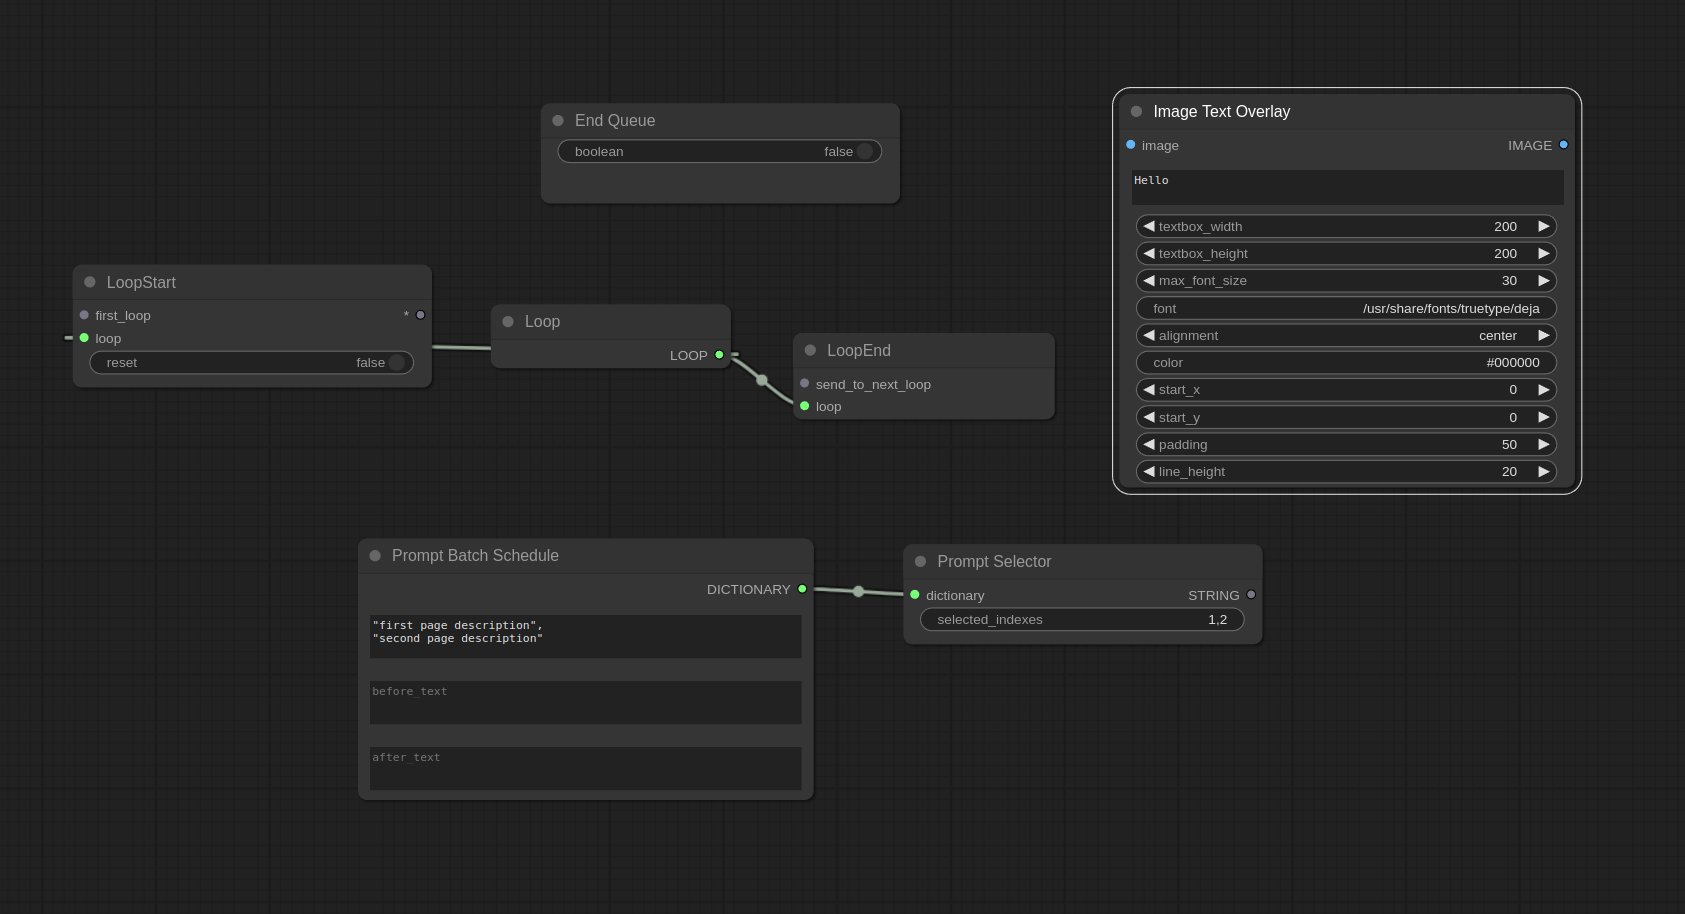Decrease max_font_size with the left arrow
The width and height of the screenshot is (1685, 914).
(x=1149, y=281)
